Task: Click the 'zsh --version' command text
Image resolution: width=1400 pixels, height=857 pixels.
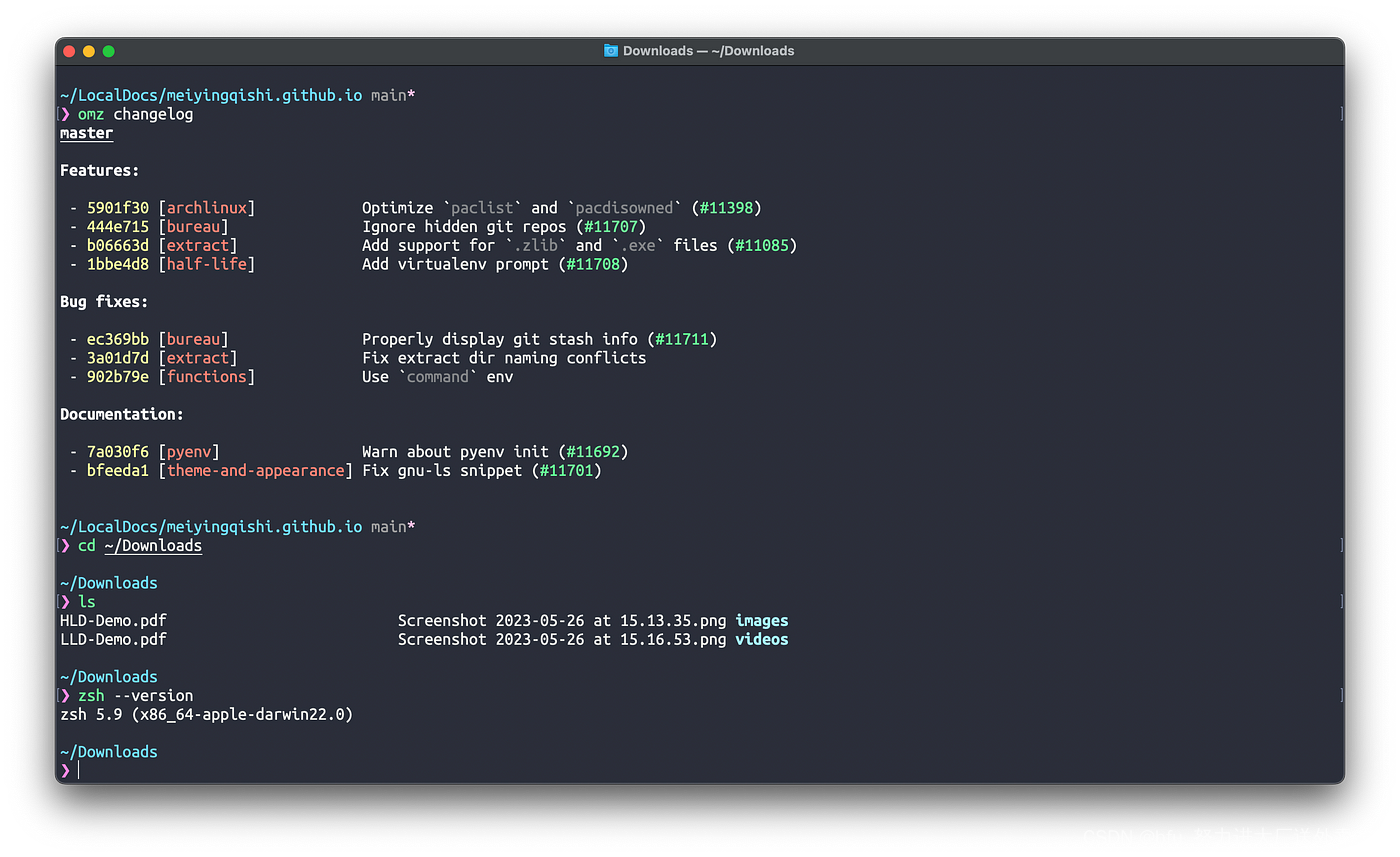Action: click(136, 696)
